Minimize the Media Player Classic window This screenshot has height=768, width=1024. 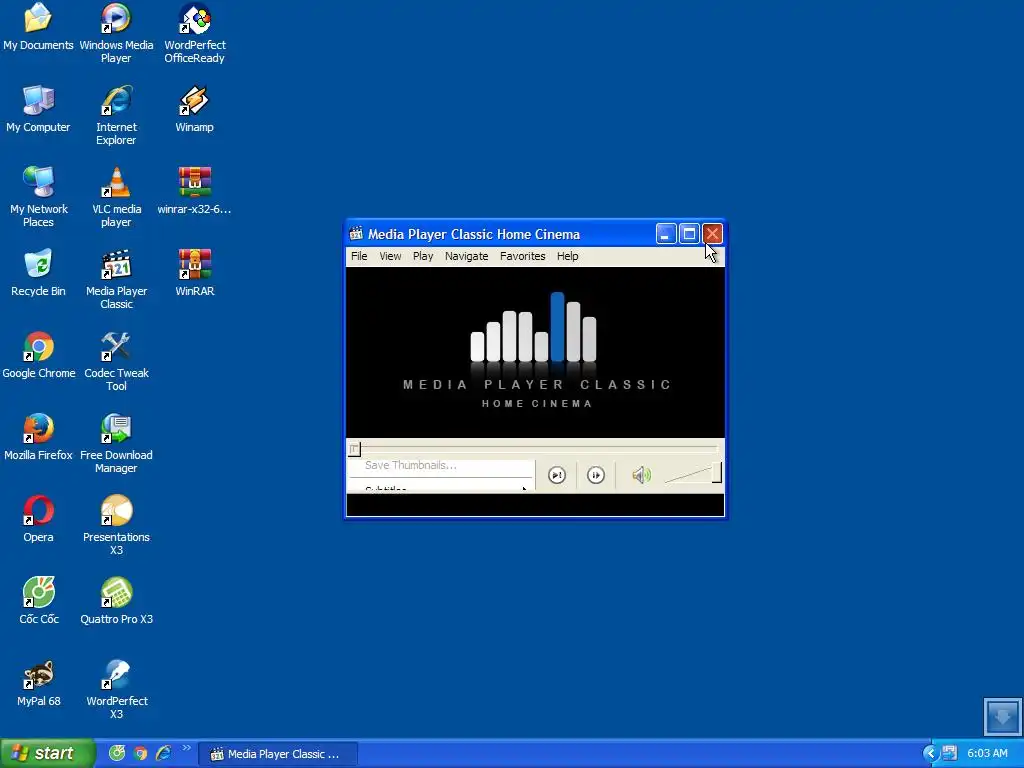(x=665, y=234)
